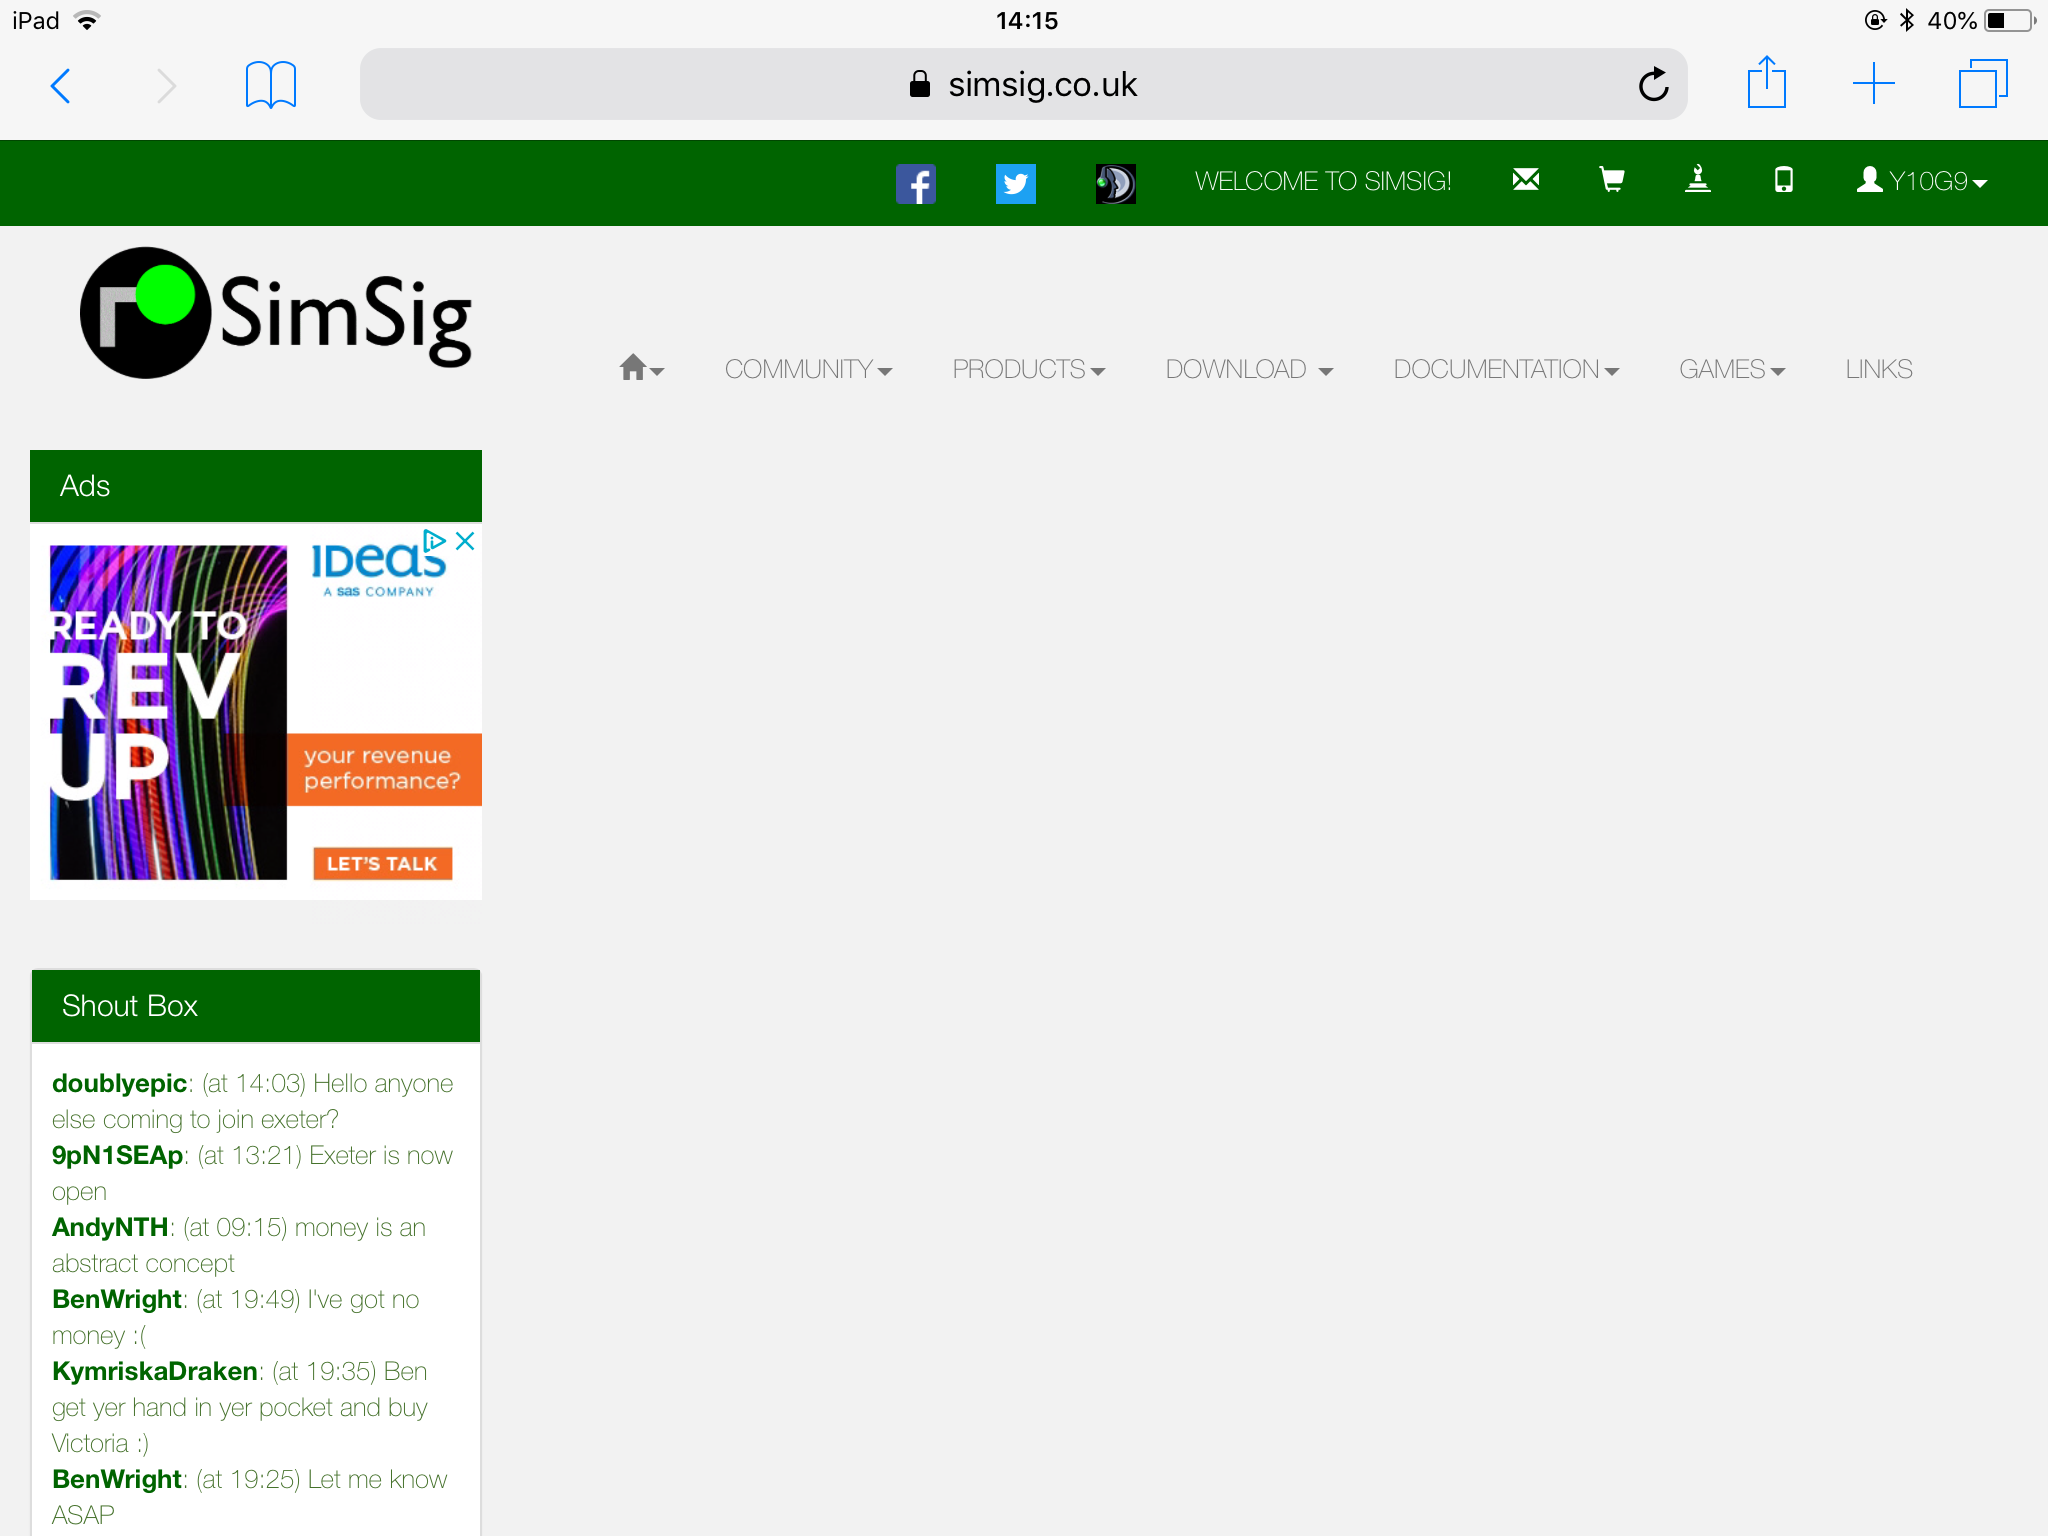Open AndyNTH user profile
The height and width of the screenshot is (1536, 2048).
[x=110, y=1227]
